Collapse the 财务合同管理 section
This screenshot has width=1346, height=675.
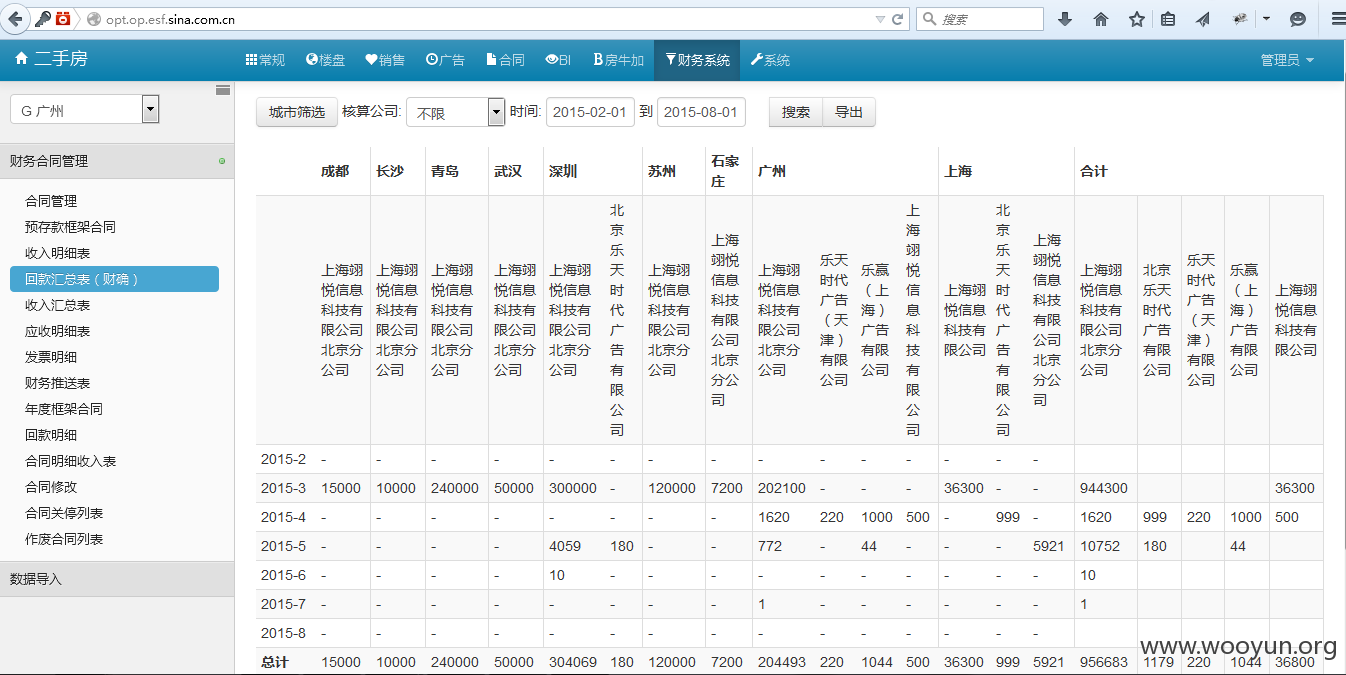(117, 160)
